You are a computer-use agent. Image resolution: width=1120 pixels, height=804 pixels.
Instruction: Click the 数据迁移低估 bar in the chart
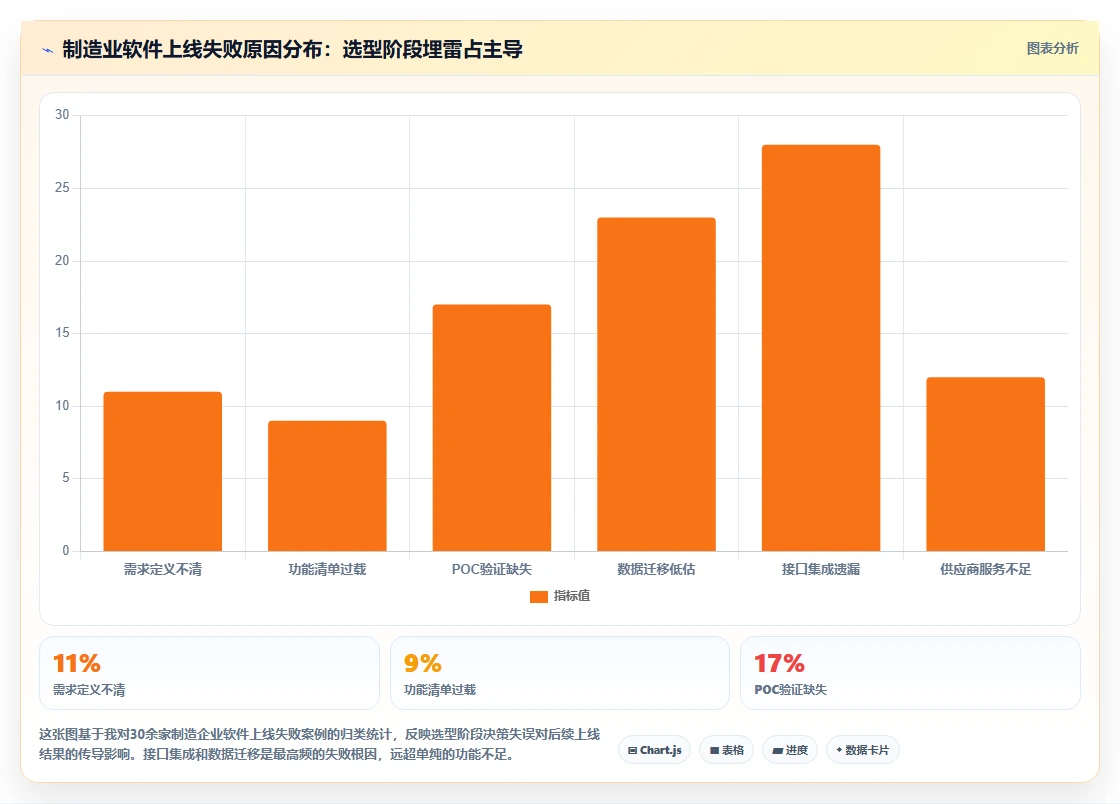656,384
